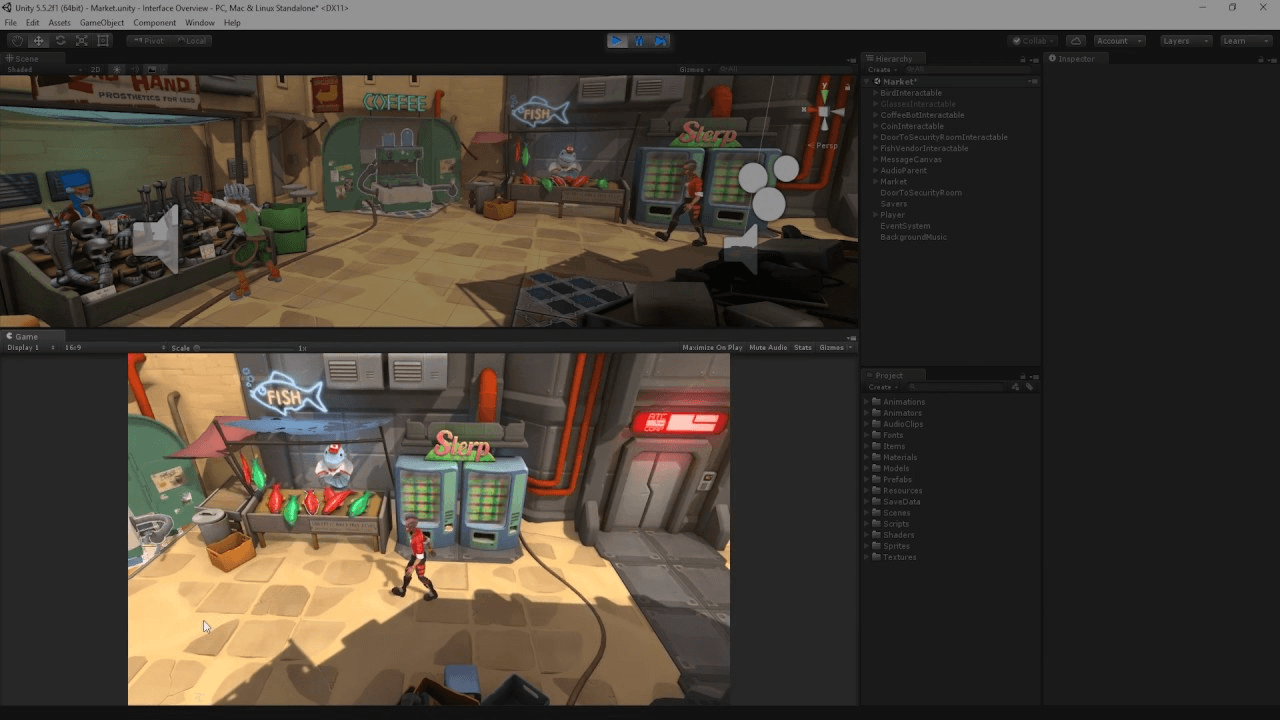Click the Step frame button
This screenshot has width=1280, height=720.
click(661, 41)
